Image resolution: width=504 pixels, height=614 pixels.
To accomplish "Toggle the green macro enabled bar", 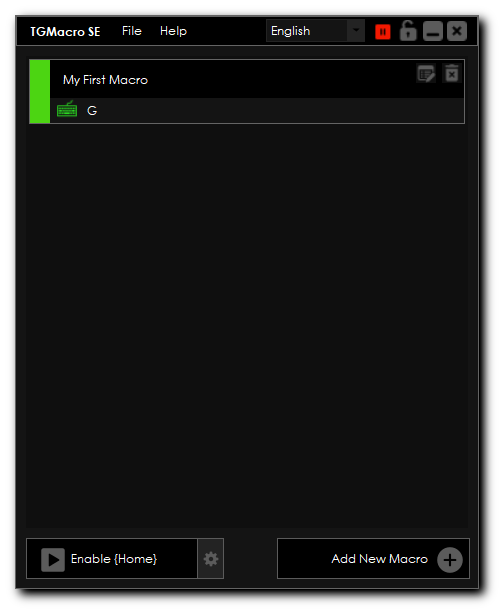I will coord(40,92).
